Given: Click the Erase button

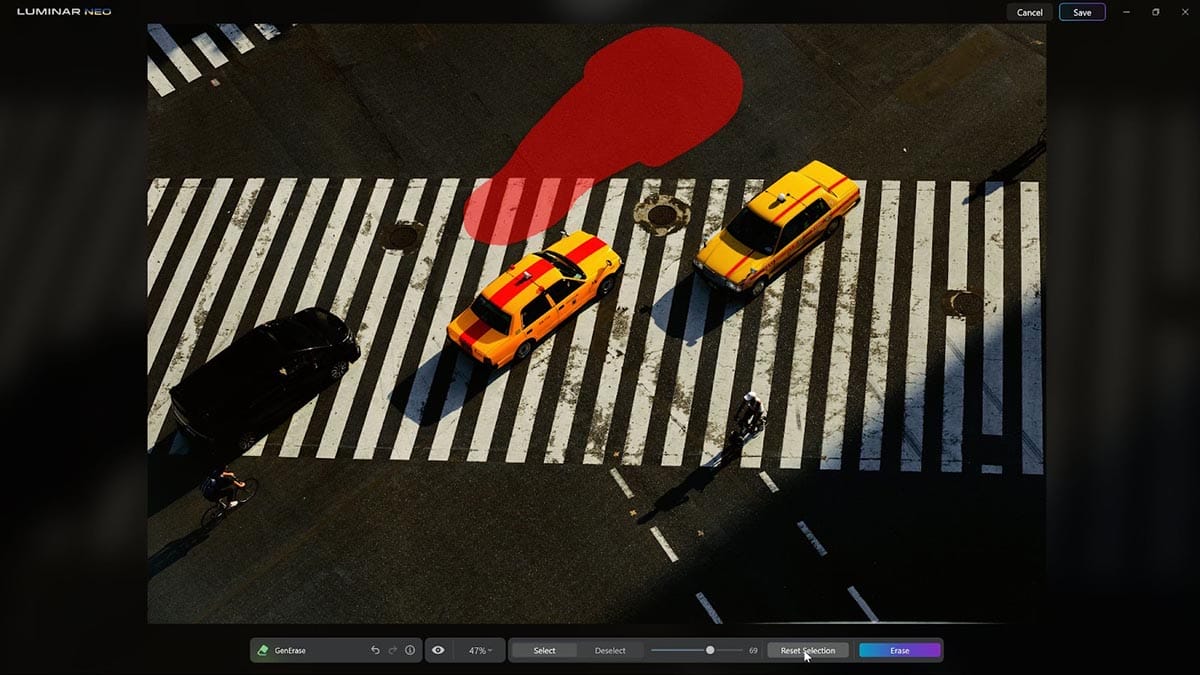Looking at the screenshot, I should pos(900,650).
